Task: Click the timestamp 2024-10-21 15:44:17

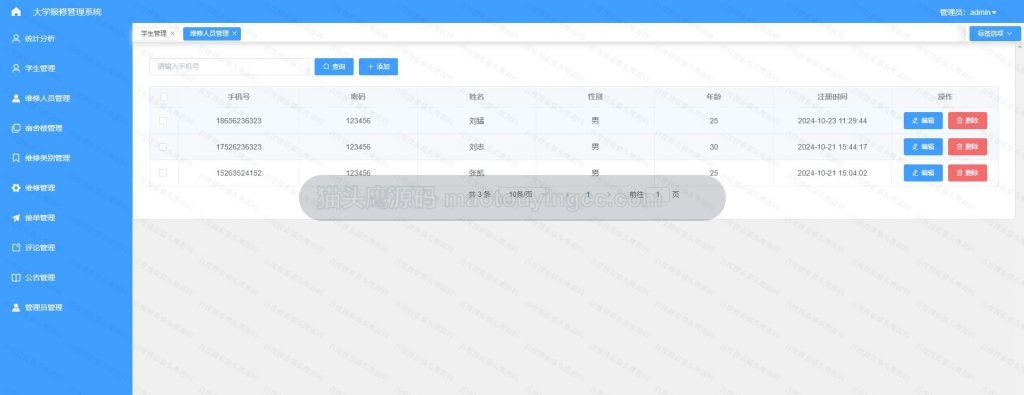Action: [832, 147]
